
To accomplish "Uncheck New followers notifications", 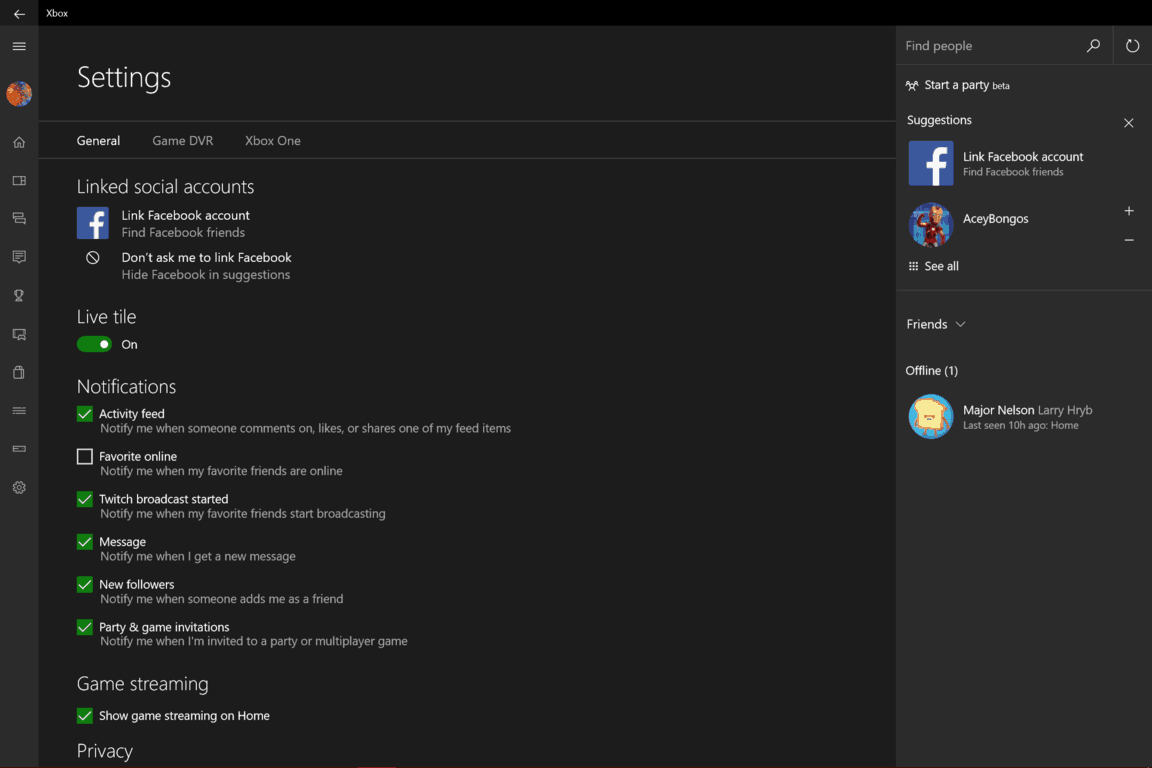I will [x=84, y=584].
